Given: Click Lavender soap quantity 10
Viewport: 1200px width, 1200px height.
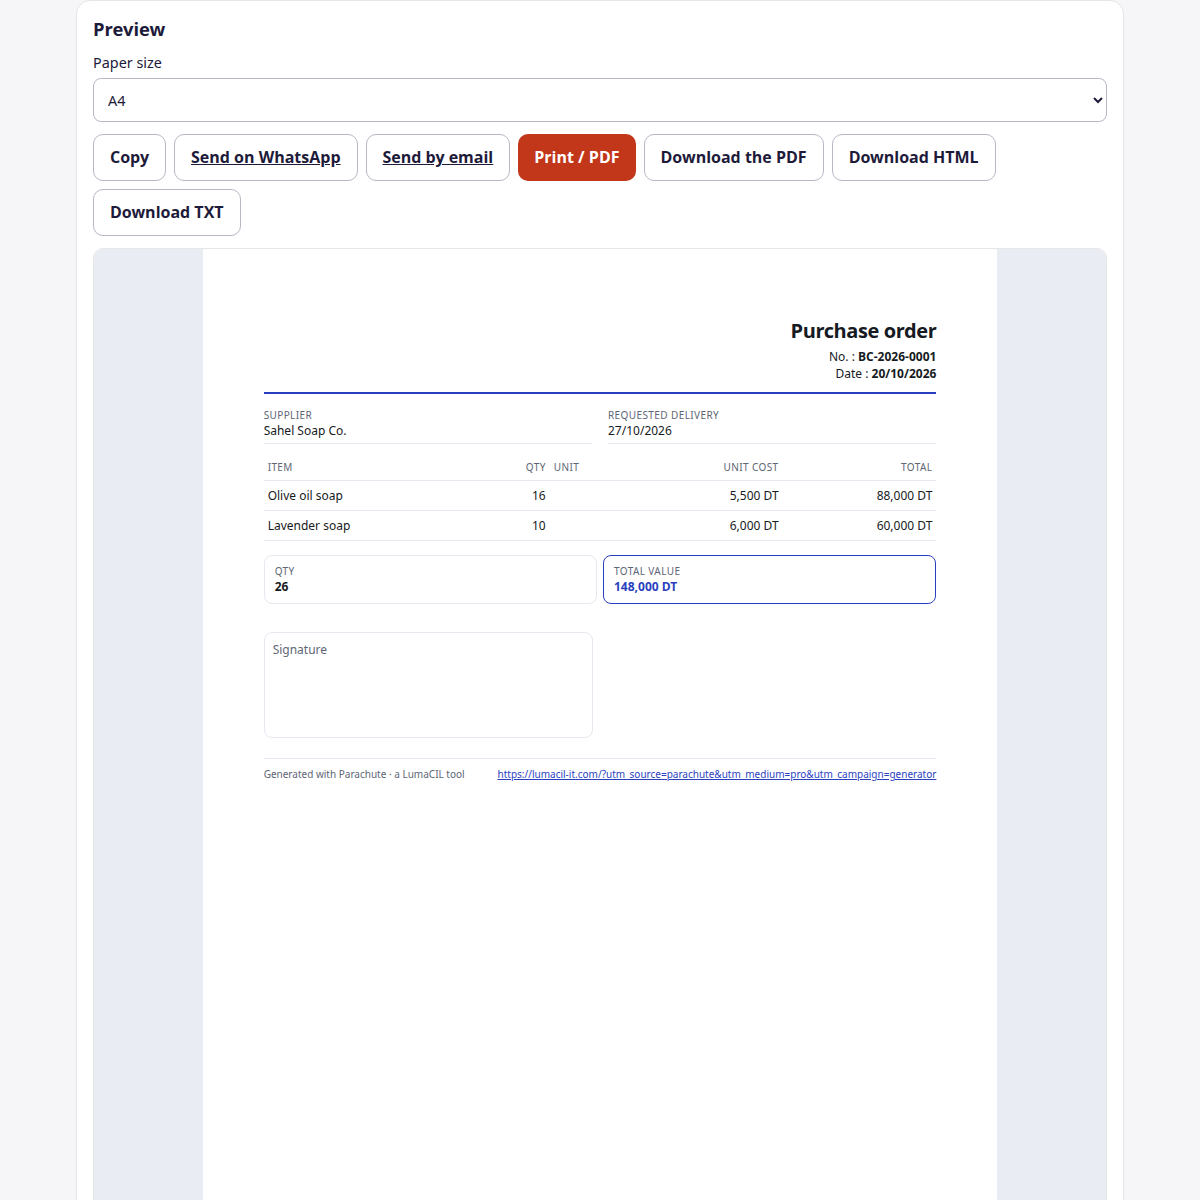Looking at the screenshot, I should pyautogui.click(x=539, y=526).
